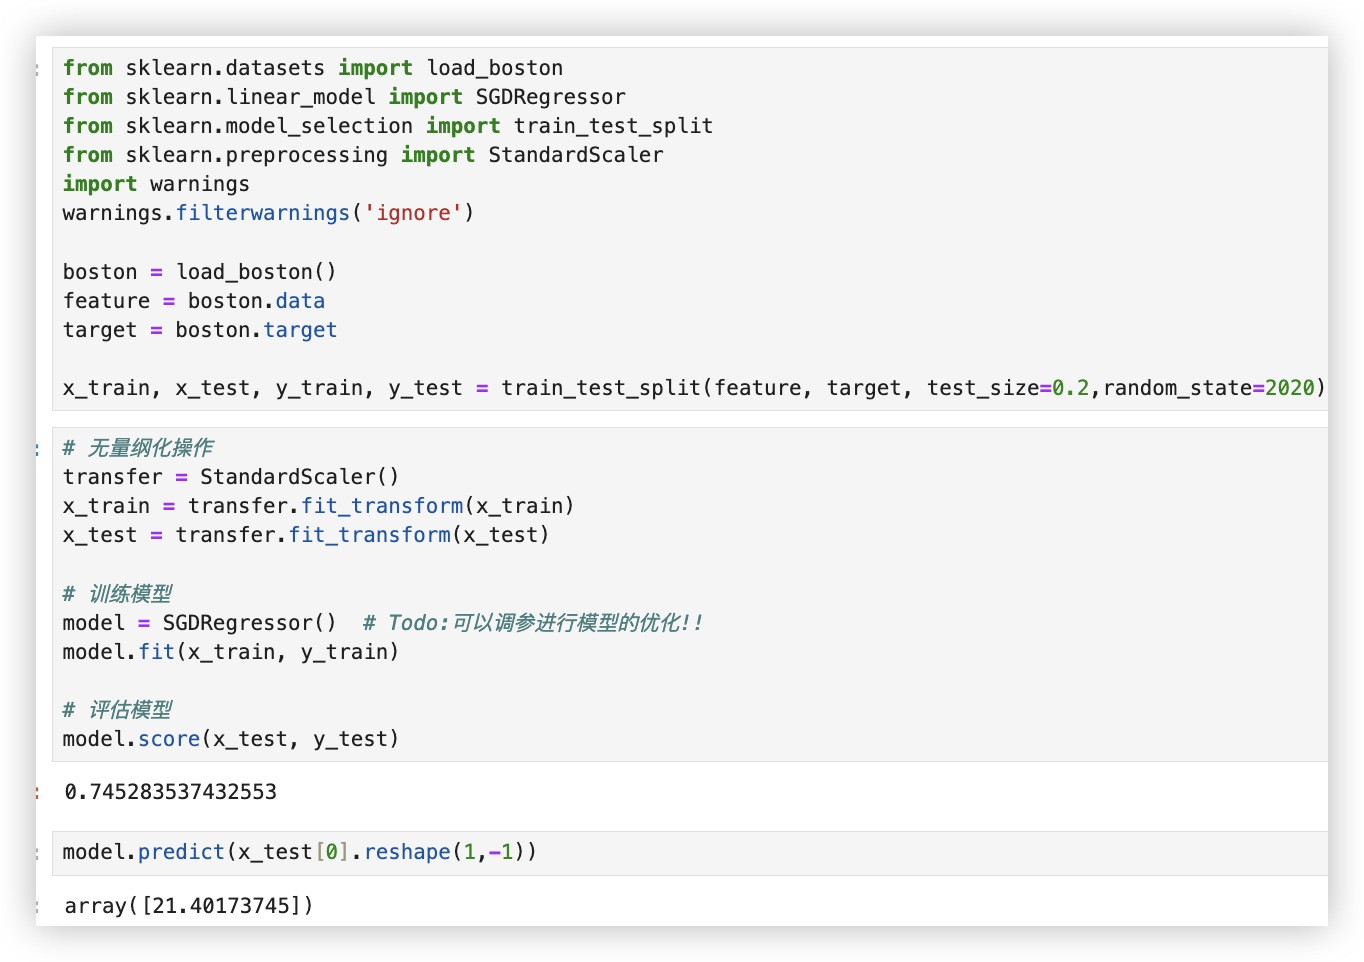
Task: Click the random_state value 2020
Action: (1289, 388)
